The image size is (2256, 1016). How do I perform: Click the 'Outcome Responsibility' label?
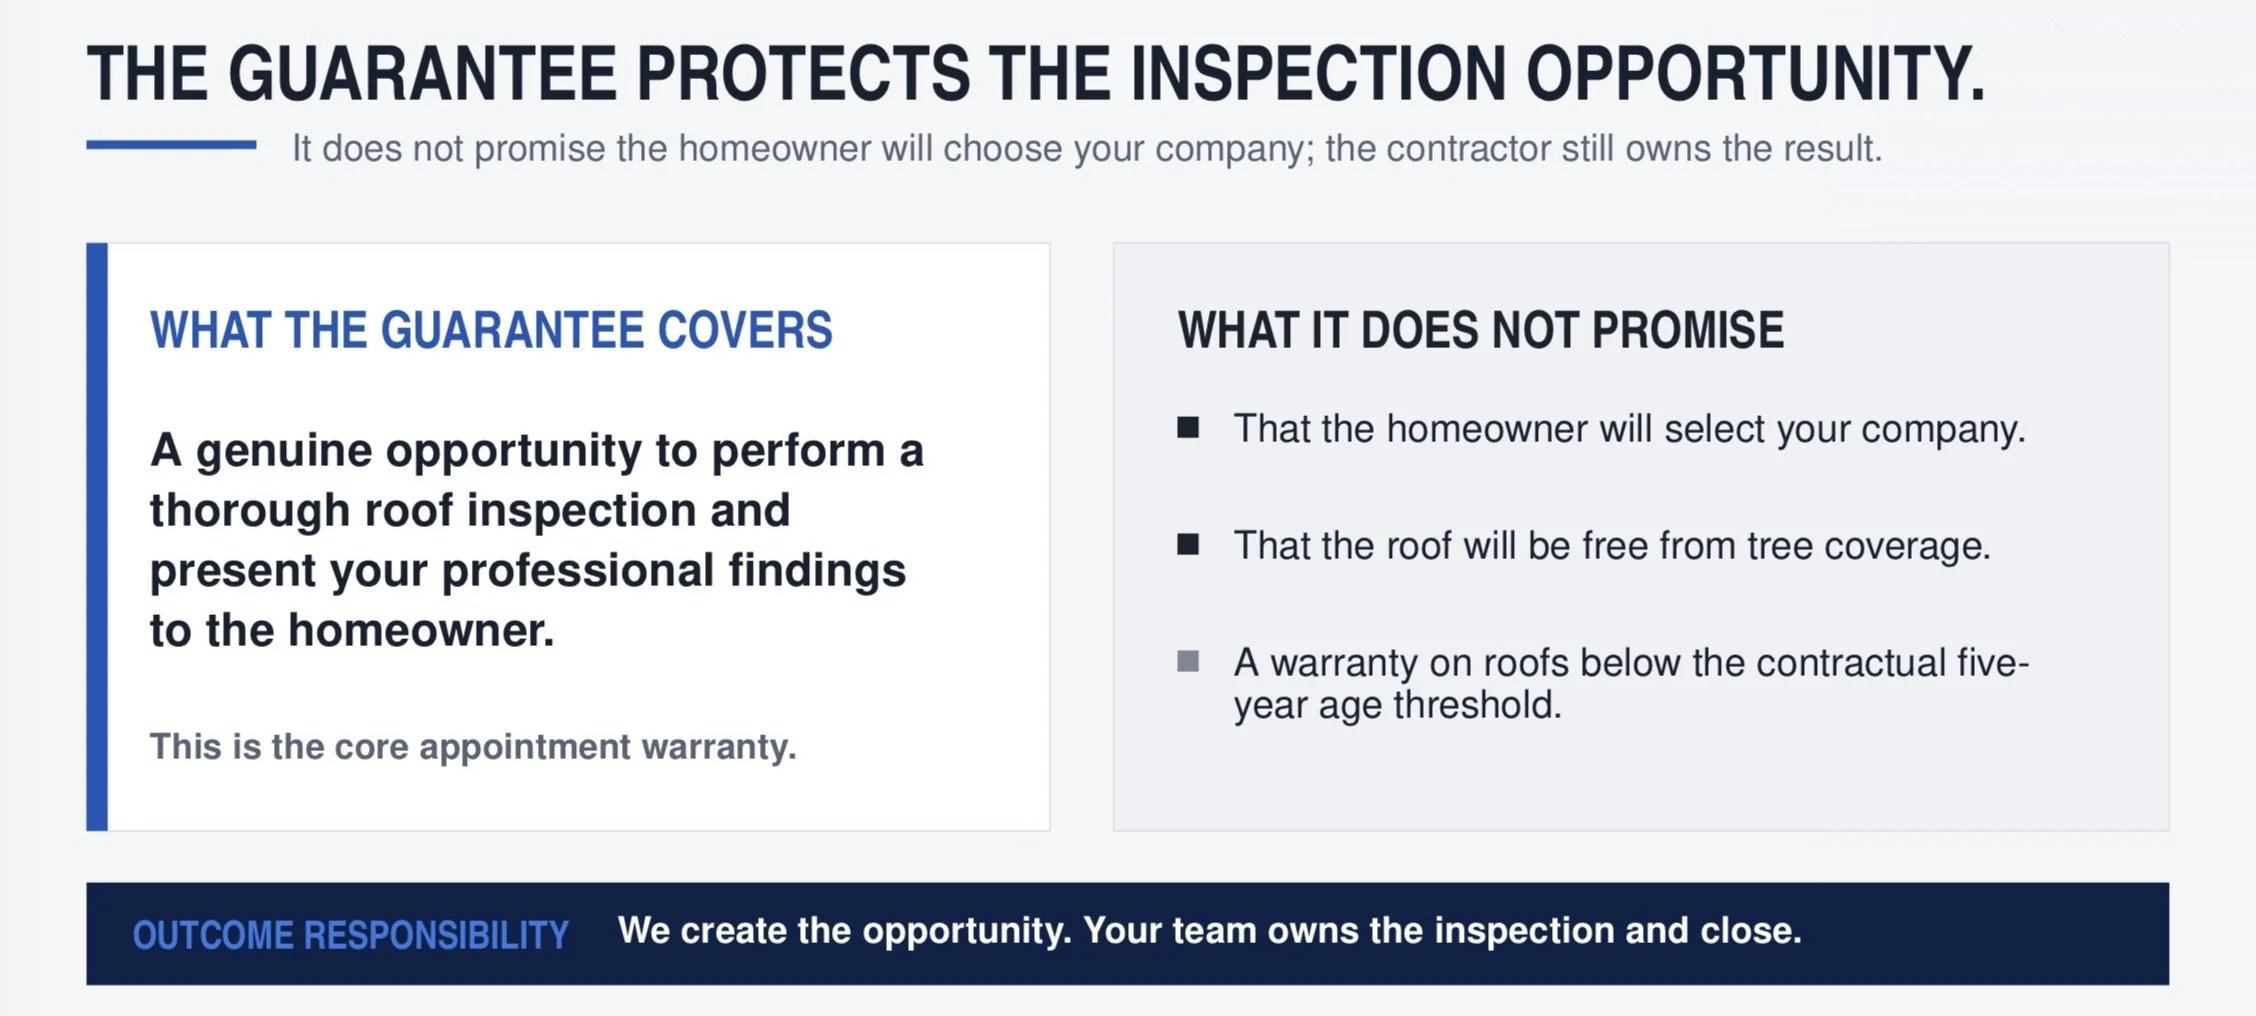[x=351, y=935]
